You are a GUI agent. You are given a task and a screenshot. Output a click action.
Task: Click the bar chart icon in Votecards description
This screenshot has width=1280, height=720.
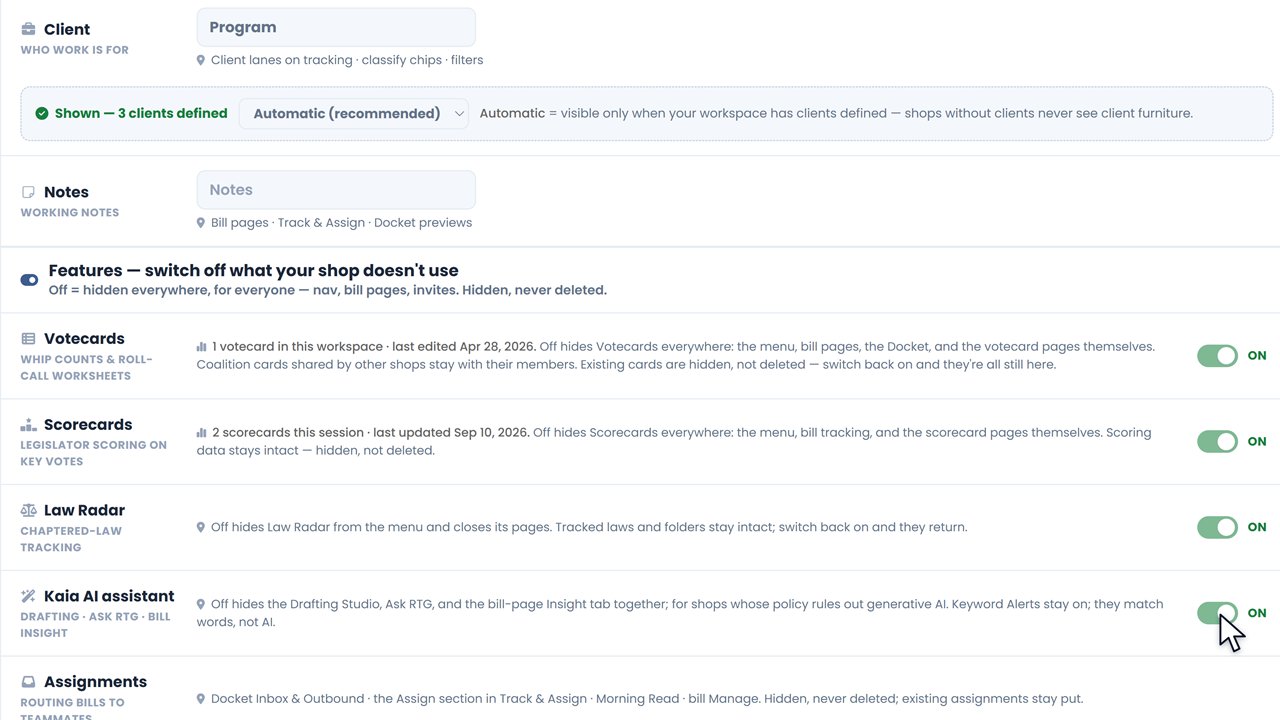[x=202, y=347]
